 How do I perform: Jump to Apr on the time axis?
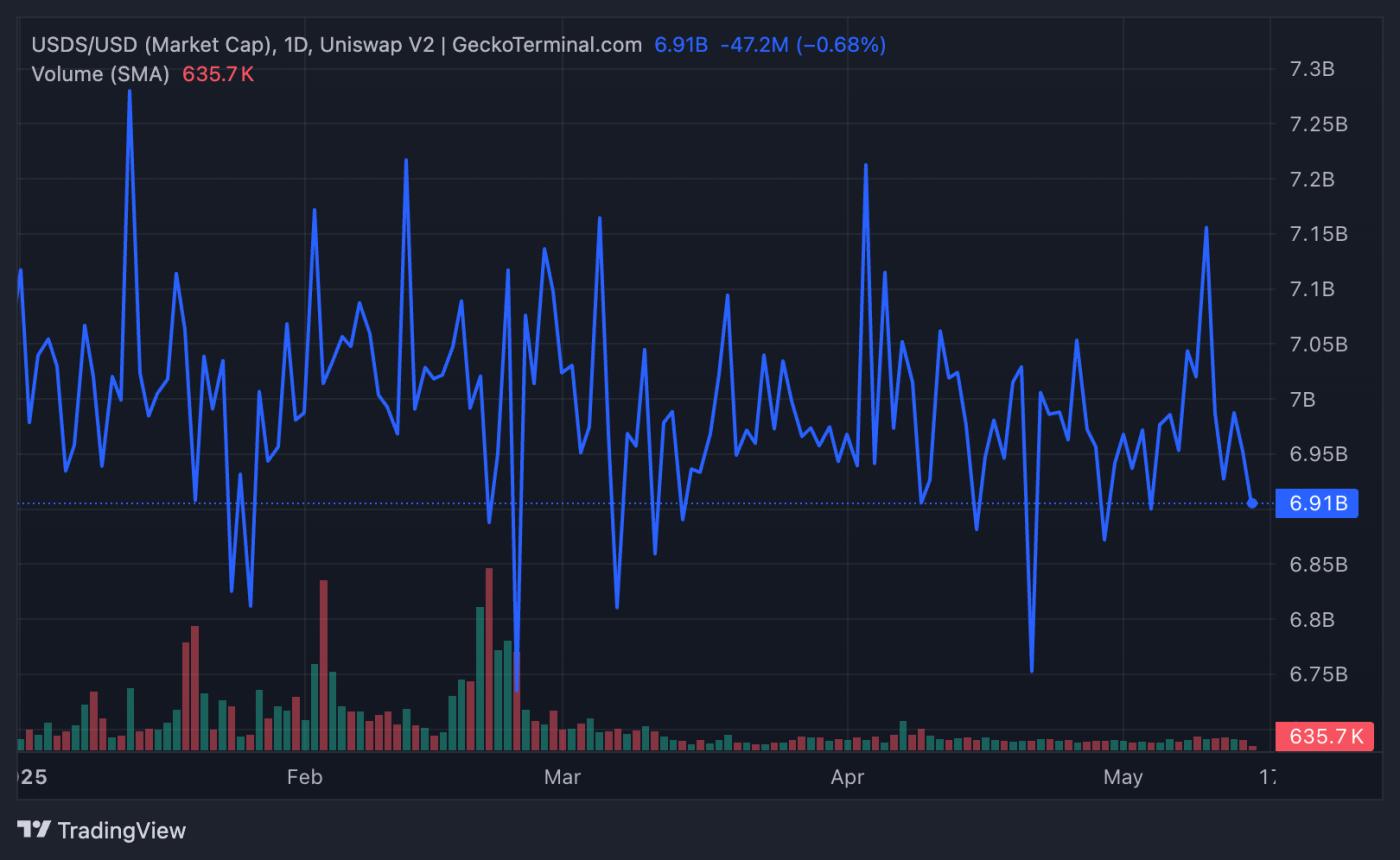[847, 777]
